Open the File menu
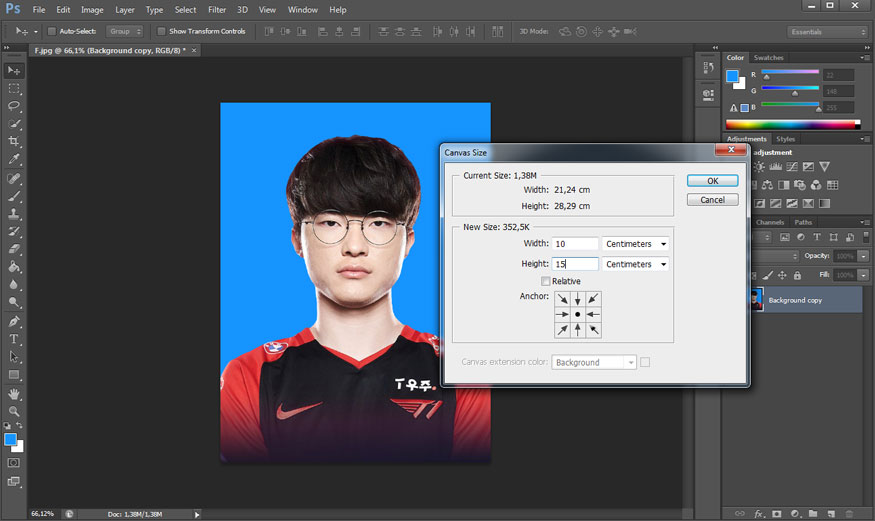The height and width of the screenshot is (521, 875). click(x=39, y=9)
